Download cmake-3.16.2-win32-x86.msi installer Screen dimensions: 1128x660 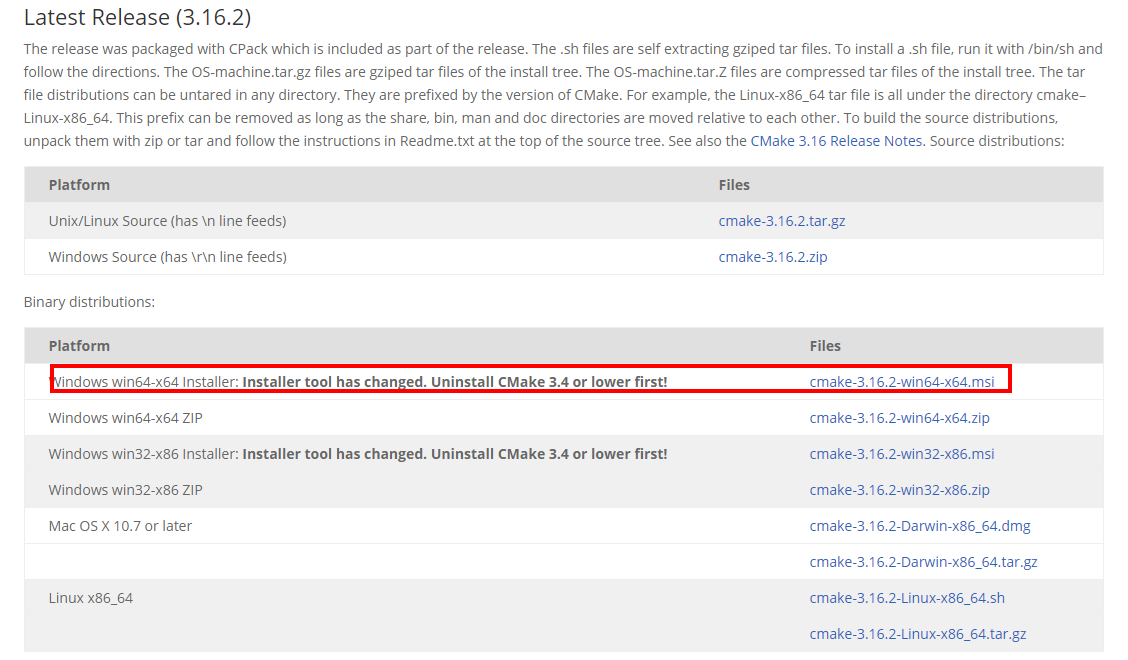click(x=901, y=454)
